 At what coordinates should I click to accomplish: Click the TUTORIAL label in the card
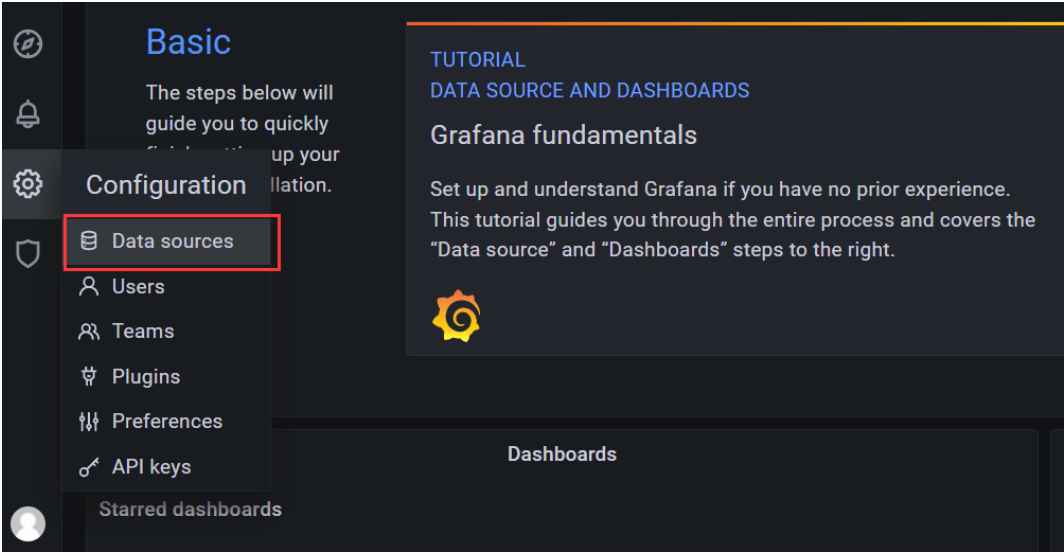pos(478,60)
